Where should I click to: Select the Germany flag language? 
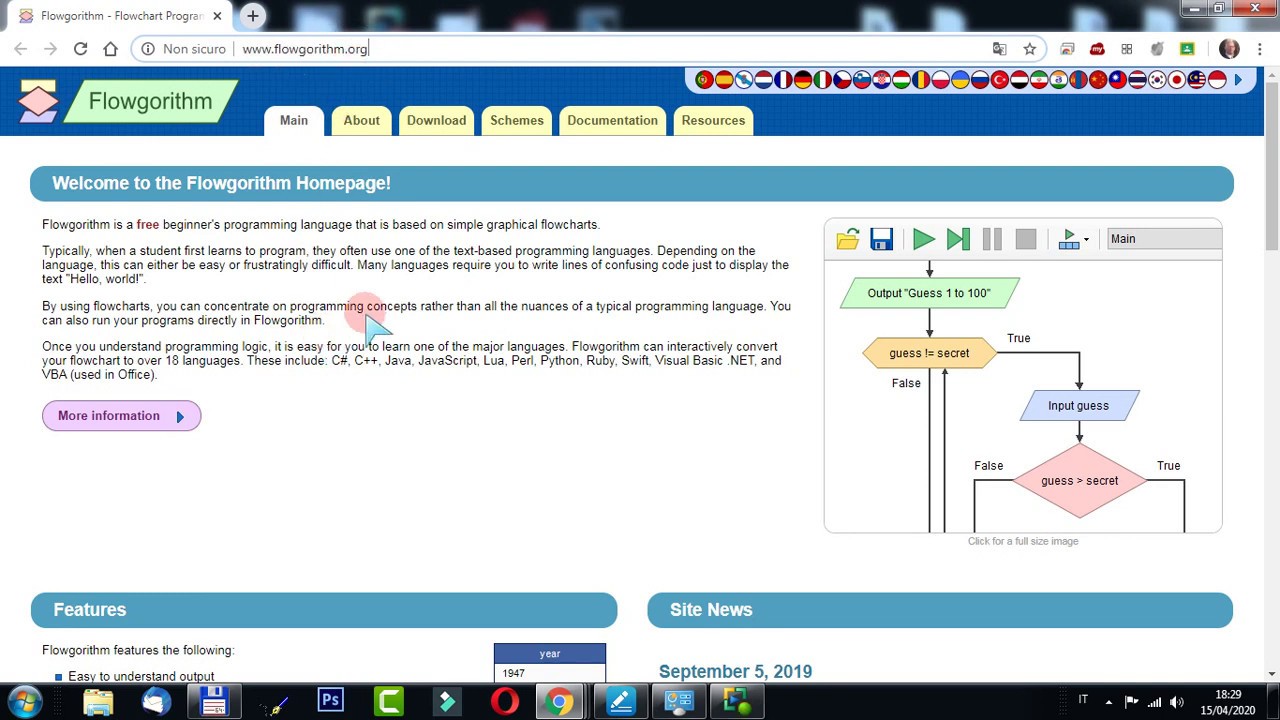point(803,80)
